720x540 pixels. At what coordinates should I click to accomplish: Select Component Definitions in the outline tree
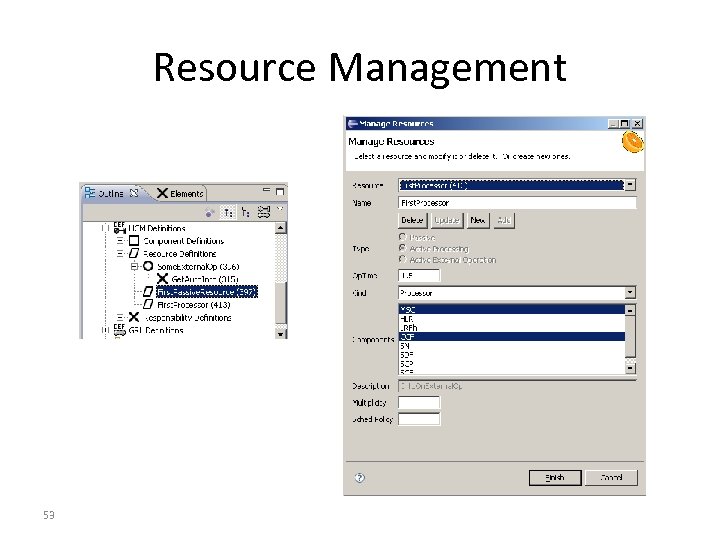(183, 241)
